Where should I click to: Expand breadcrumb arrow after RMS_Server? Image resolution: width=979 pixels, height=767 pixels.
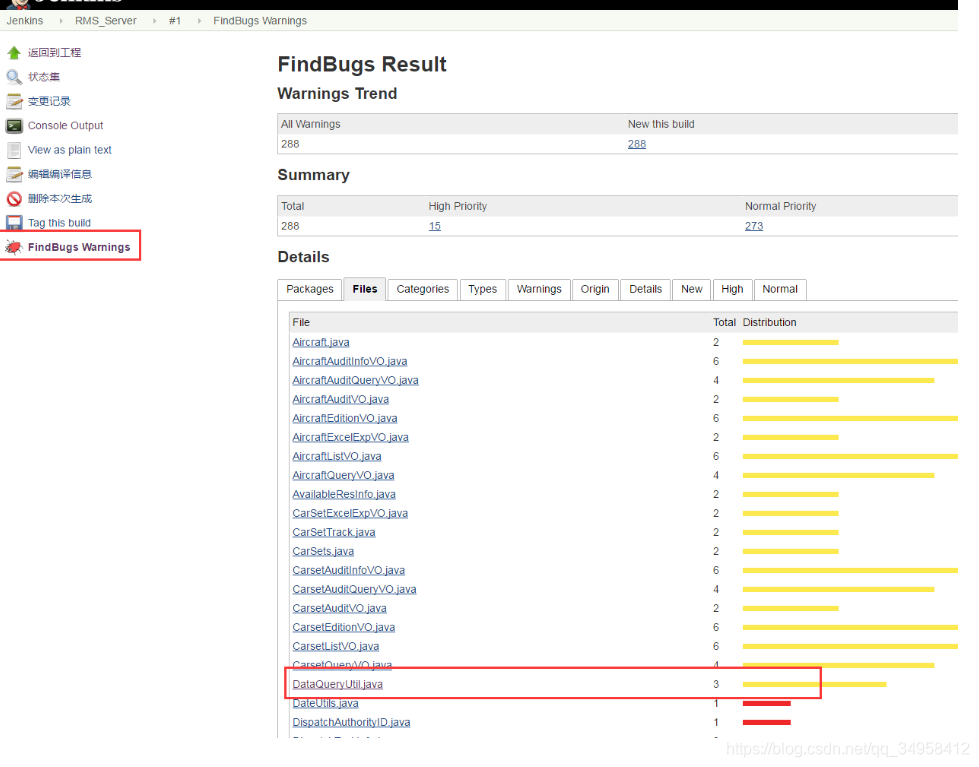tap(154, 21)
